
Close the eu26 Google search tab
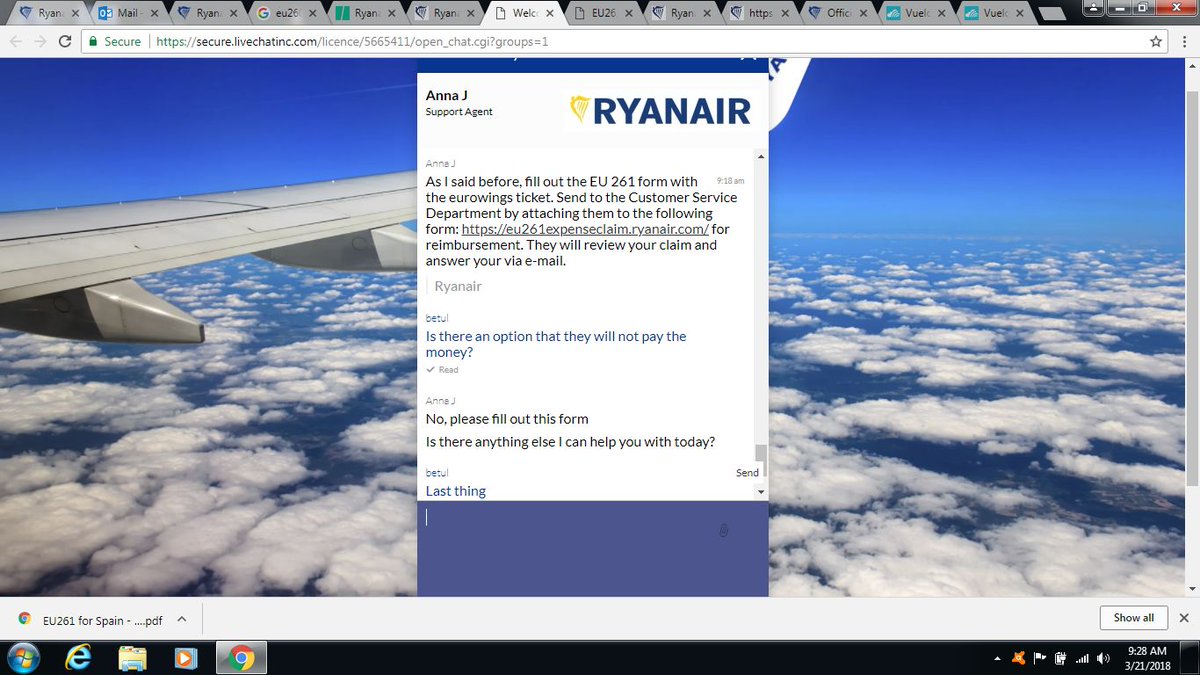314,14
